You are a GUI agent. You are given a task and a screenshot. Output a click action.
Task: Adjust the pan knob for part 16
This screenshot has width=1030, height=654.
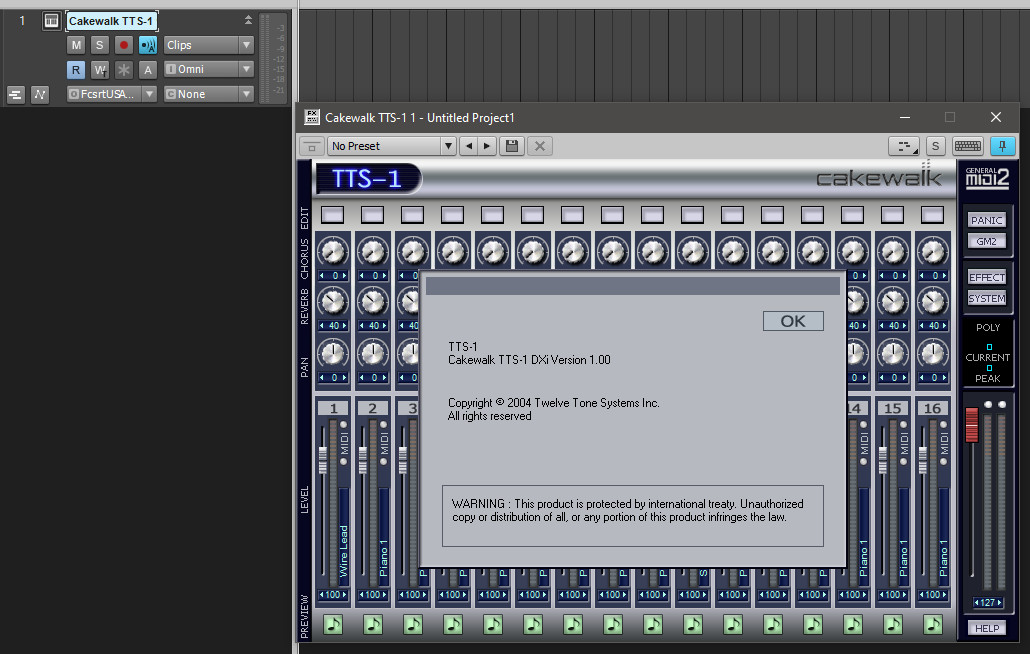pyautogui.click(x=933, y=353)
